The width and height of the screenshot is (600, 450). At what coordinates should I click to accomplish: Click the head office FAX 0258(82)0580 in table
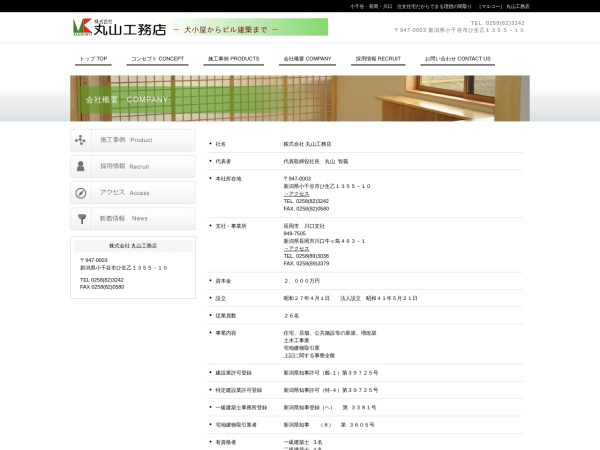point(306,209)
